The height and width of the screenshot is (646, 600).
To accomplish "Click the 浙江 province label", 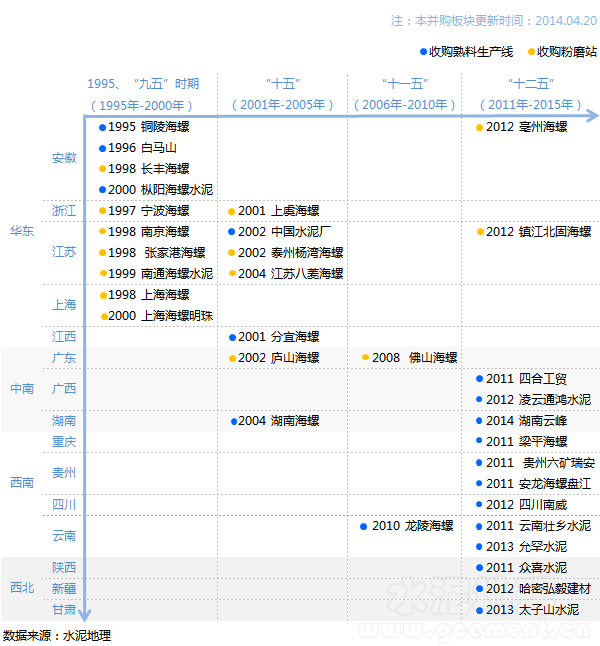I will (x=64, y=211).
